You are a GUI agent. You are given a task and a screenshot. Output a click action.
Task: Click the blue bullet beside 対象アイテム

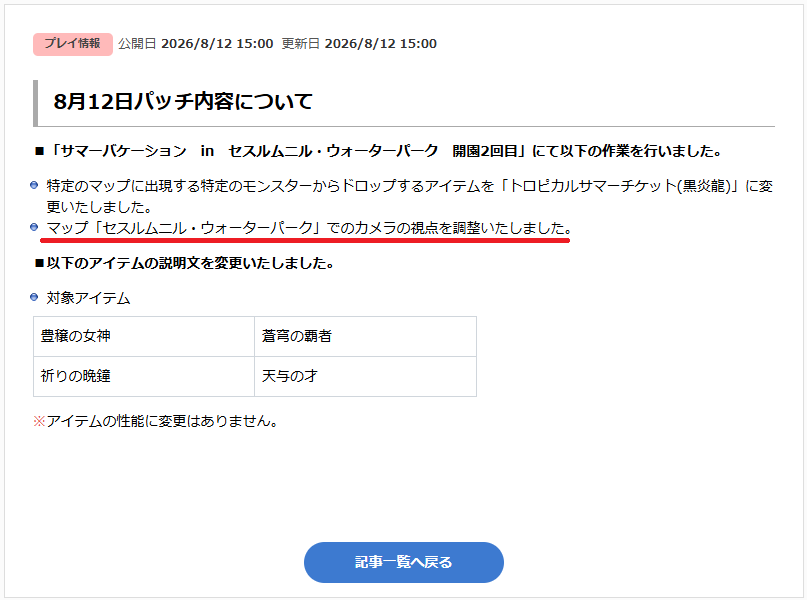[34, 297]
